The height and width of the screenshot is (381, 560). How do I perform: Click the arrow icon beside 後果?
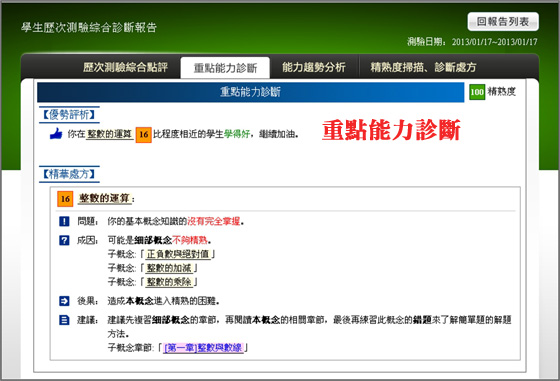(x=64, y=301)
